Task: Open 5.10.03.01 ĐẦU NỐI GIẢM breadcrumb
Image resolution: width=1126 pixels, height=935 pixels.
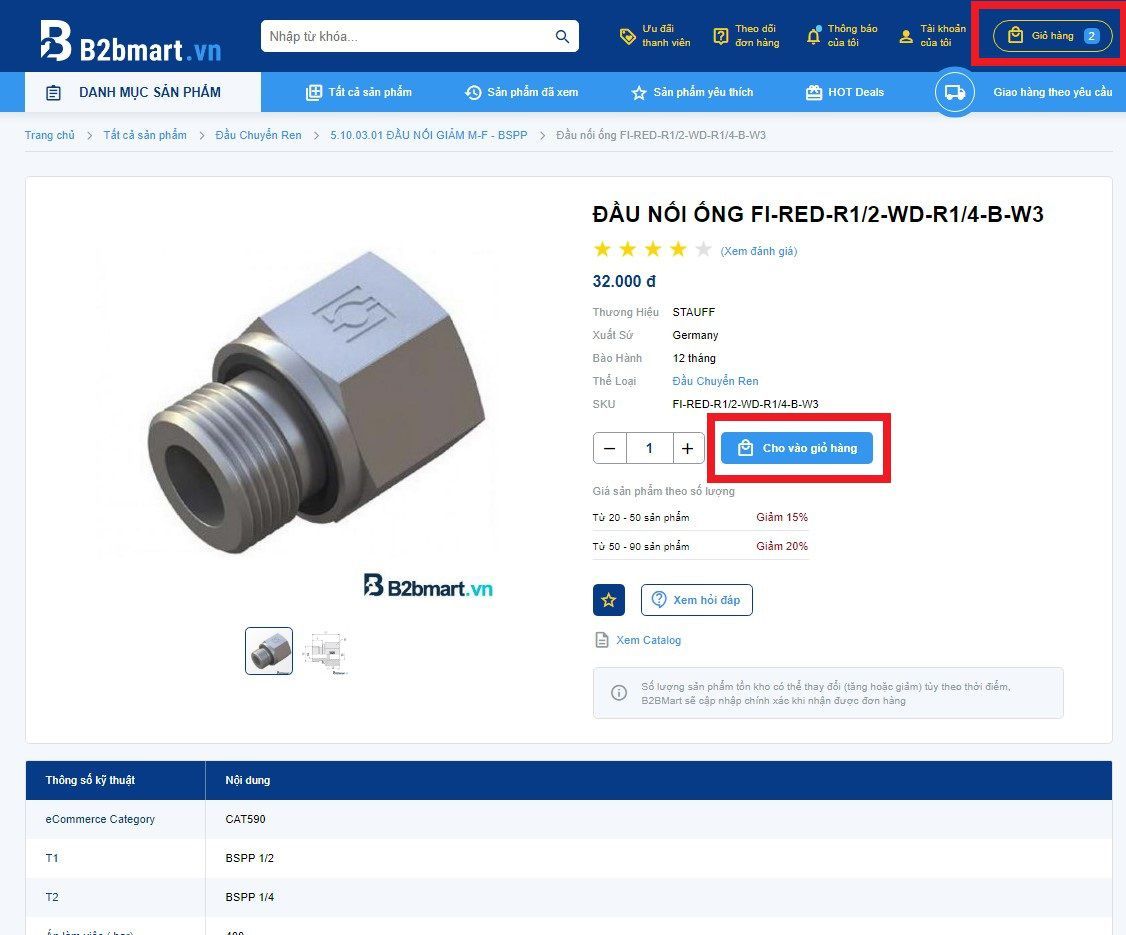Action: (429, 135)
